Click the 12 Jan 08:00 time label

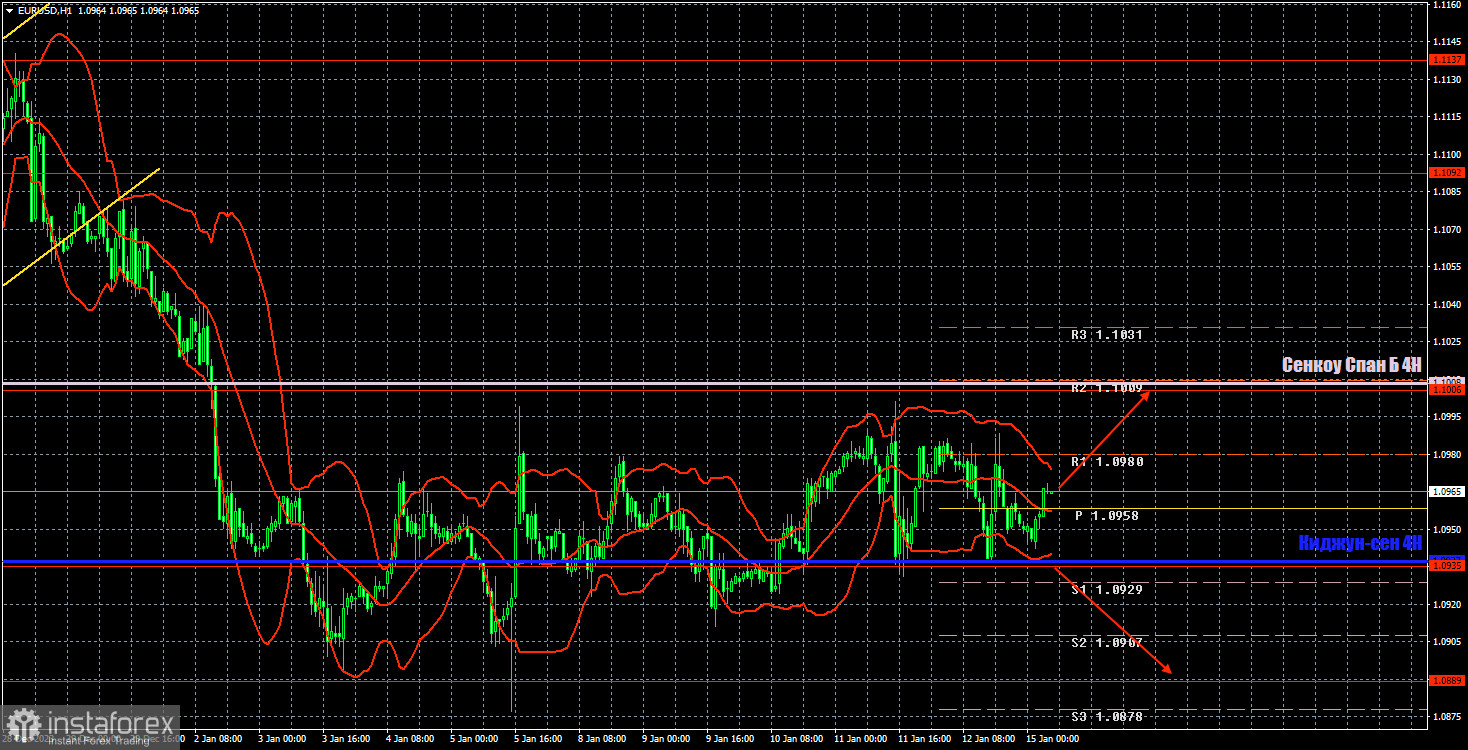988,739
